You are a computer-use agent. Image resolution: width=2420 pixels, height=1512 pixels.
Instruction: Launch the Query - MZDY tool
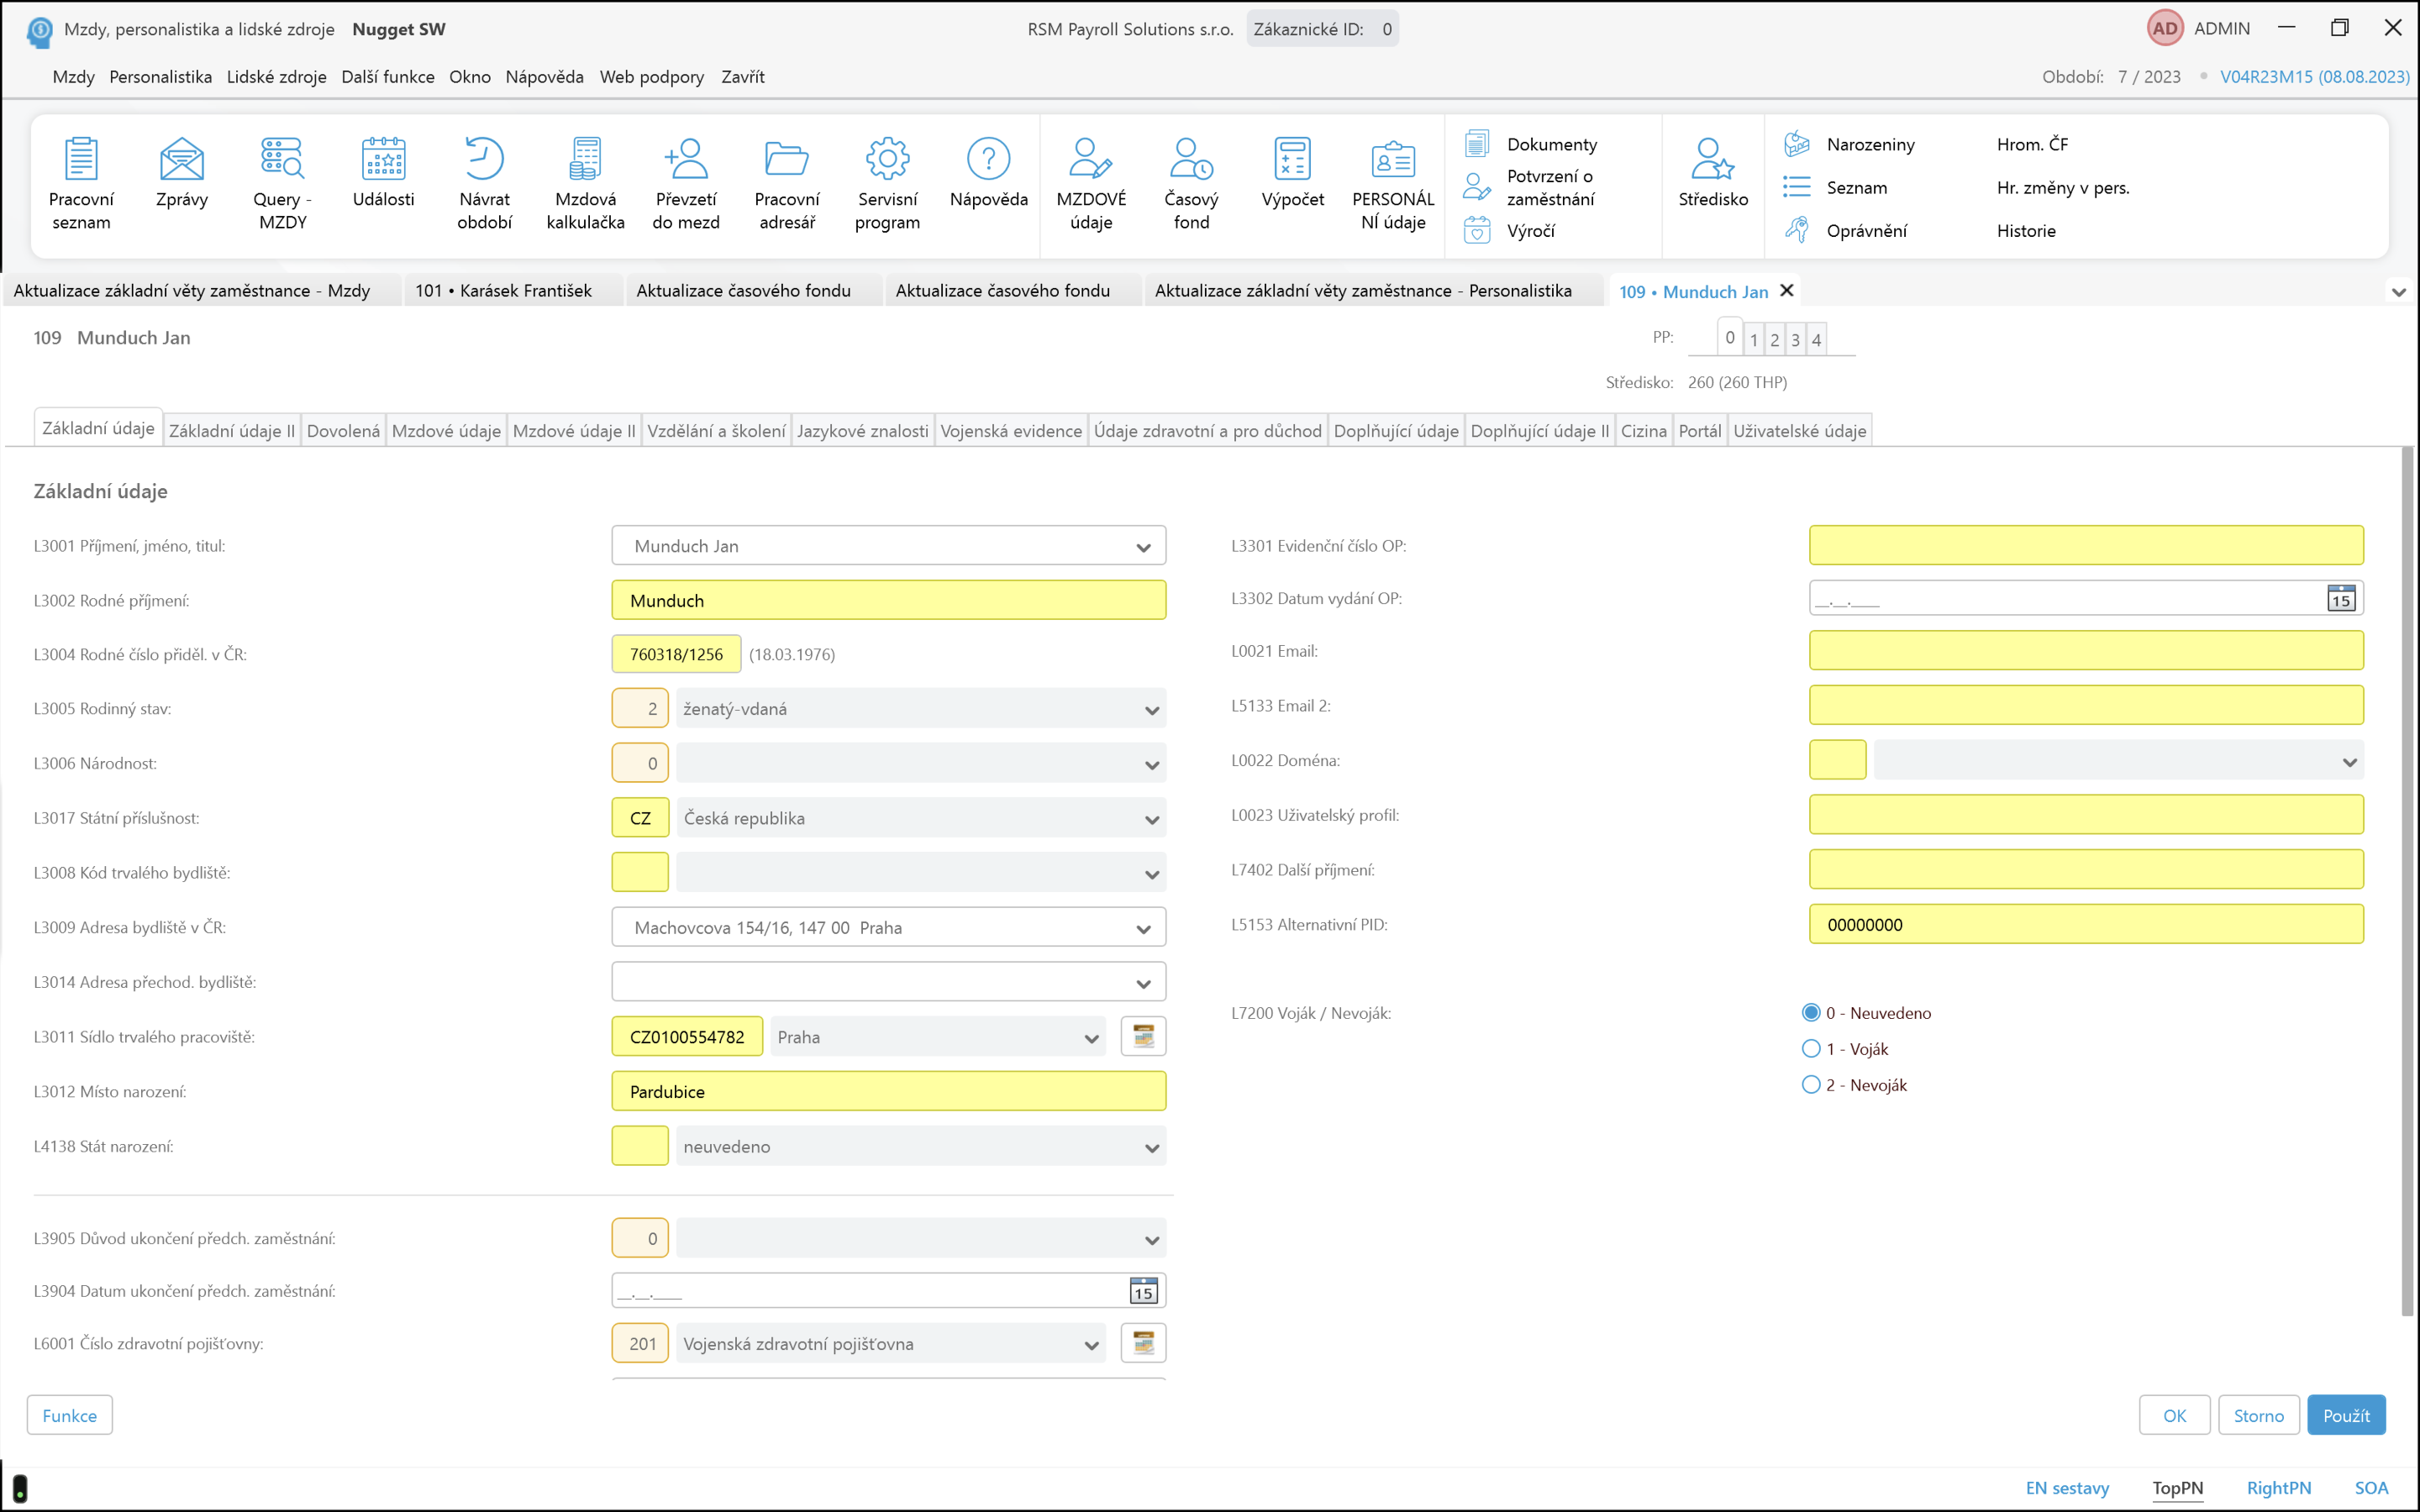(x=283, y=184)
